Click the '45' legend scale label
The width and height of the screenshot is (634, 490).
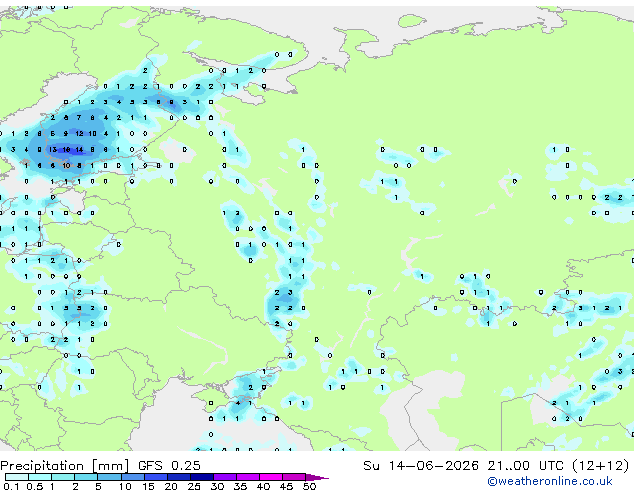(287, 486)
